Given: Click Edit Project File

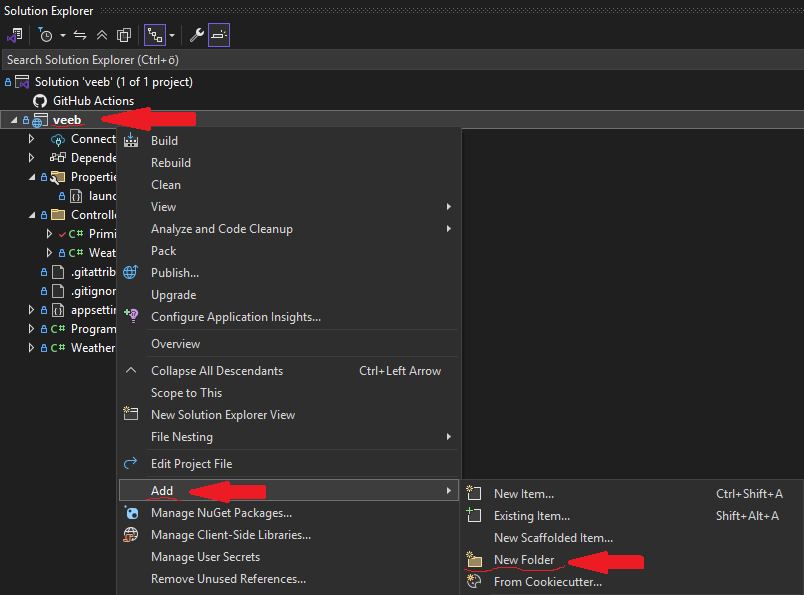Looking at the screenshot, I should [191, 464].
